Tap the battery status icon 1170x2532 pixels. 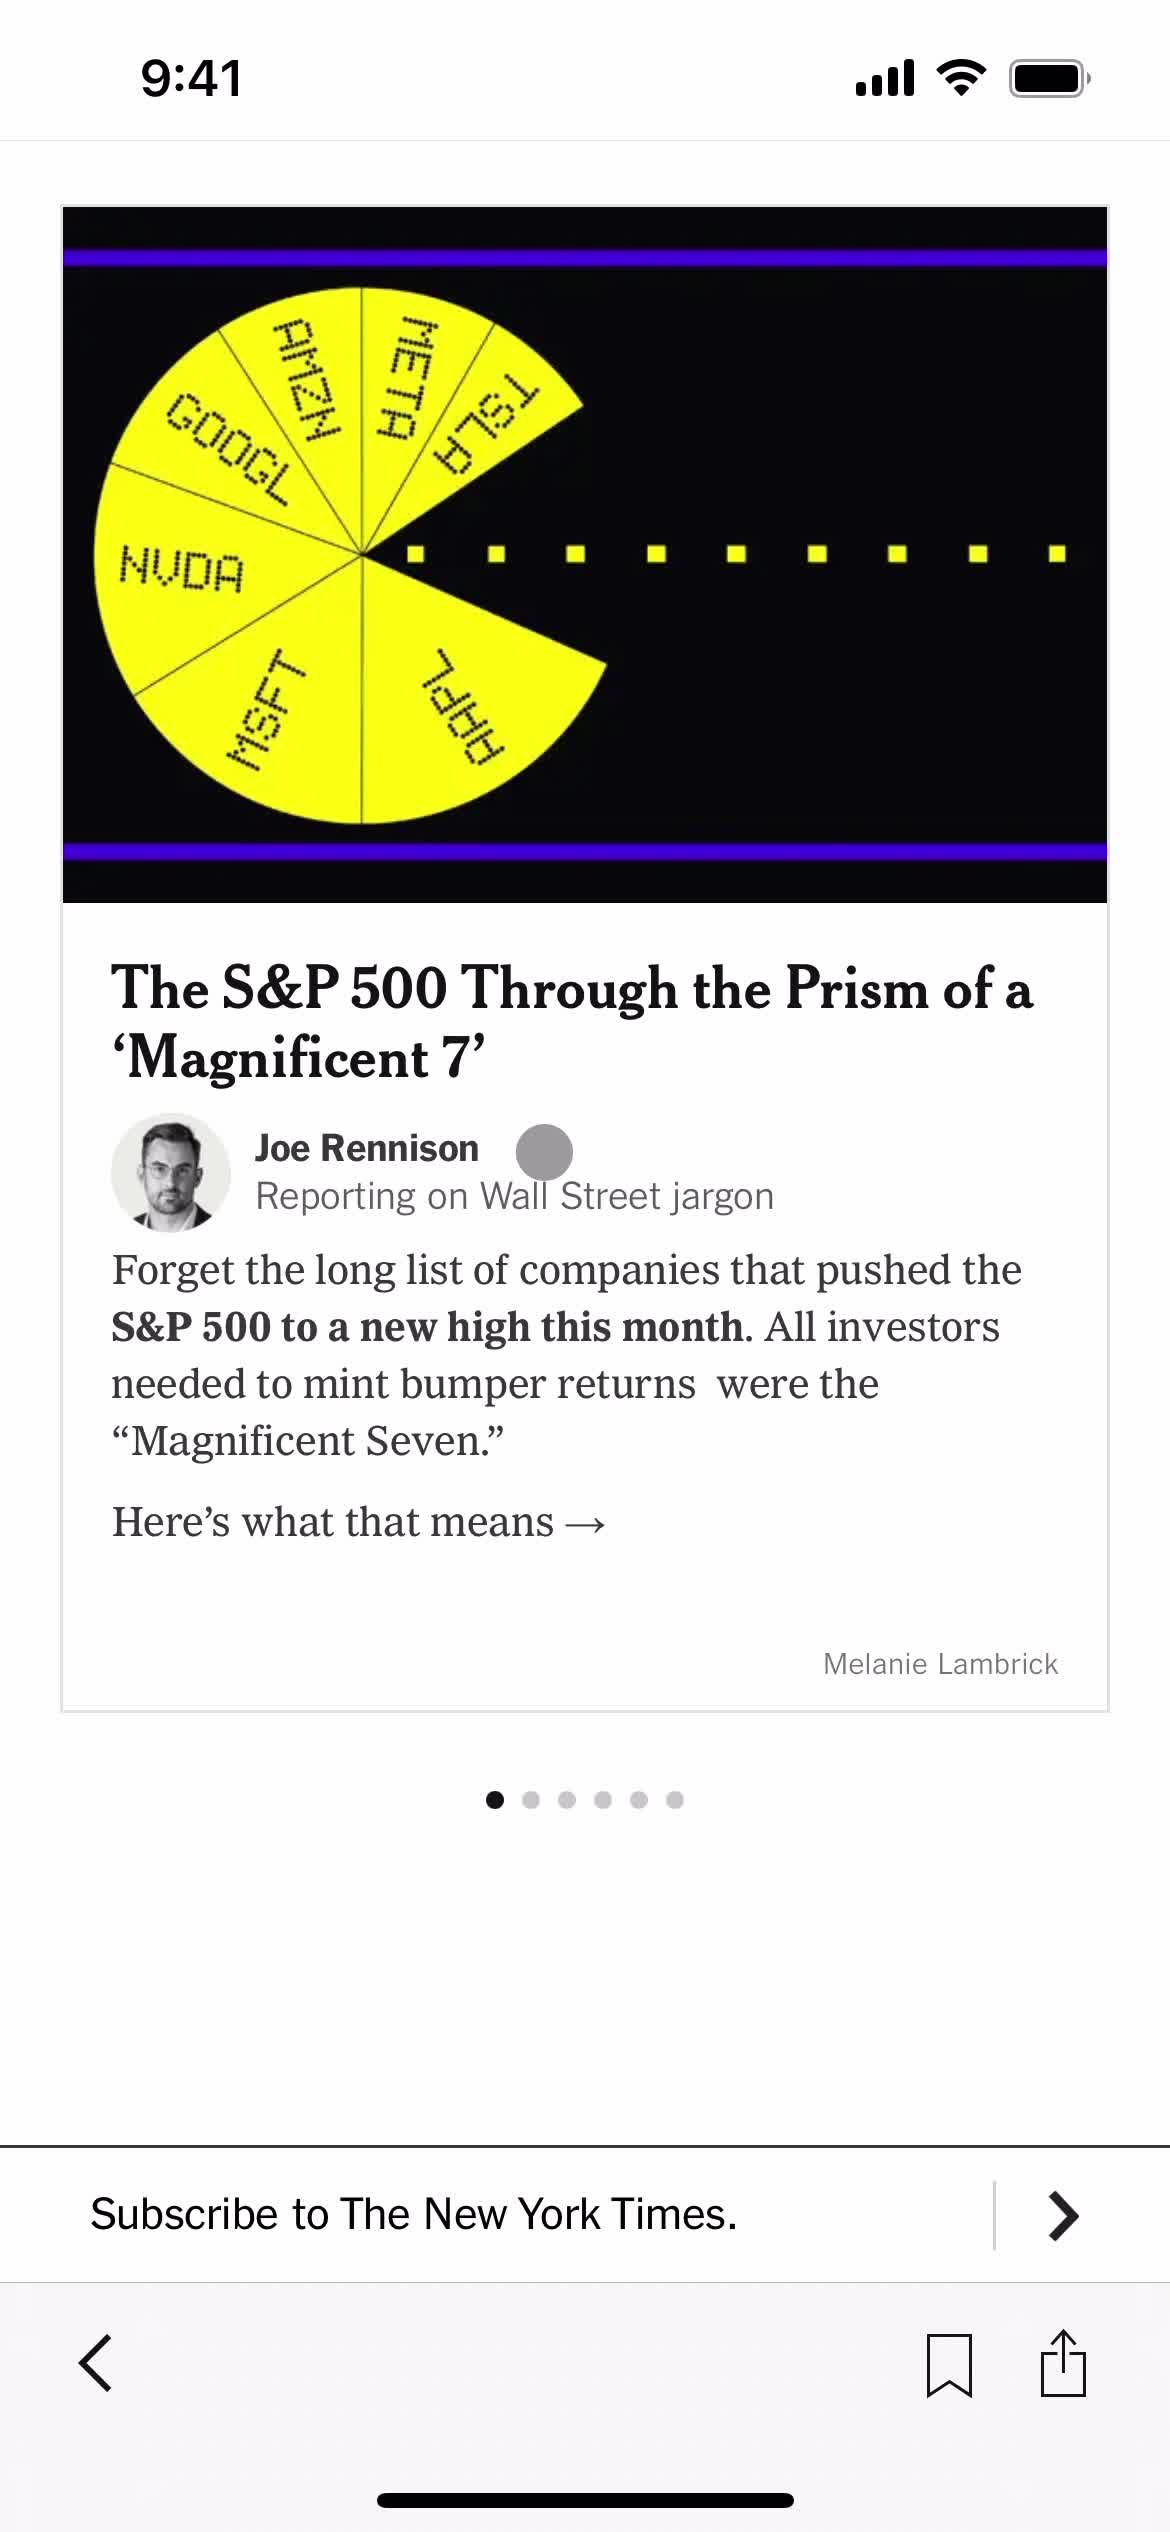(1049, 78)
